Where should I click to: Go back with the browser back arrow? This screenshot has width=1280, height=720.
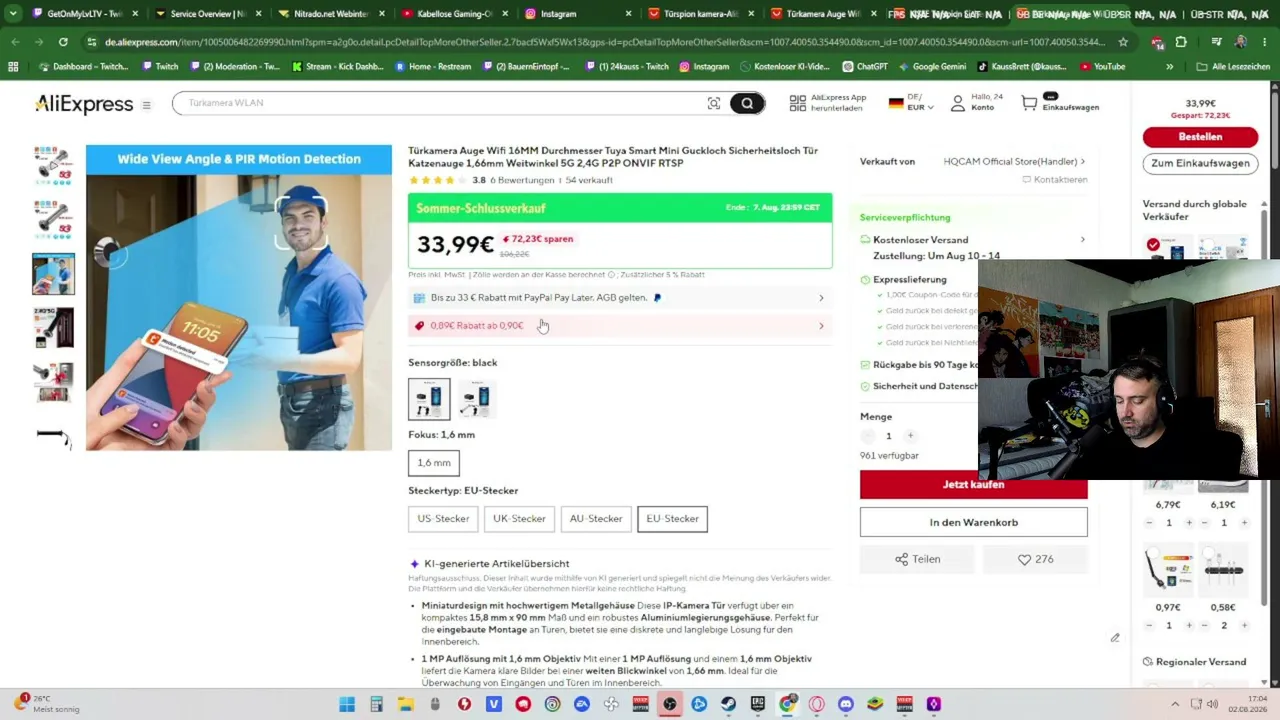coord(15,42)
